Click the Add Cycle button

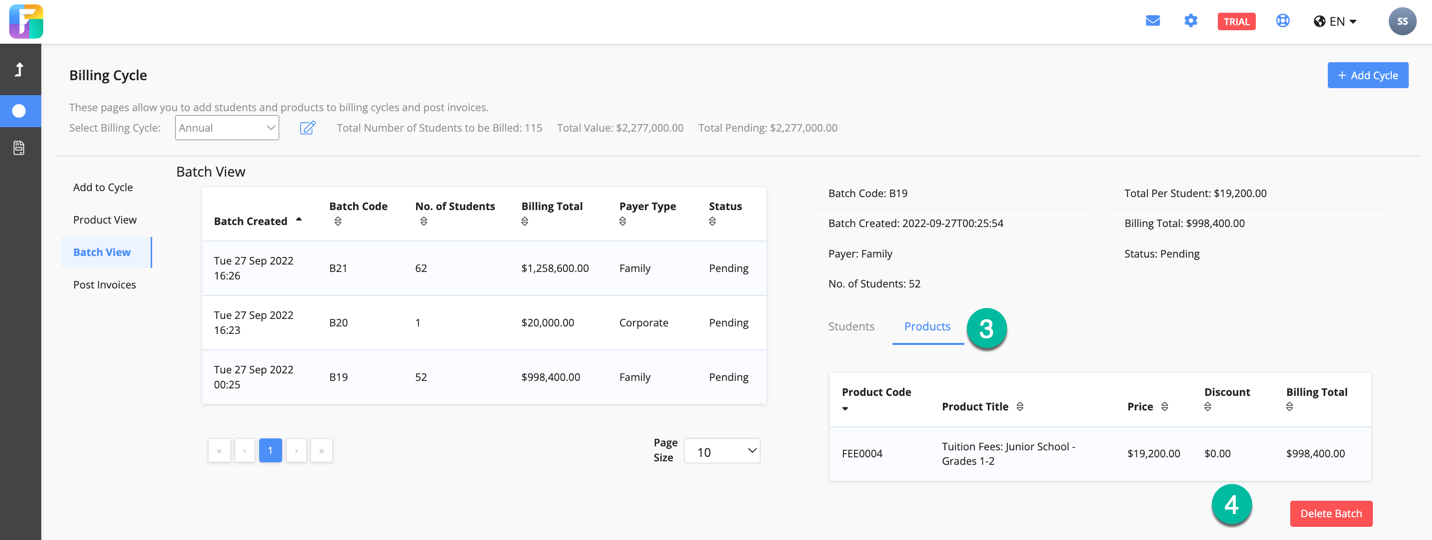(x=1367, y=75)
